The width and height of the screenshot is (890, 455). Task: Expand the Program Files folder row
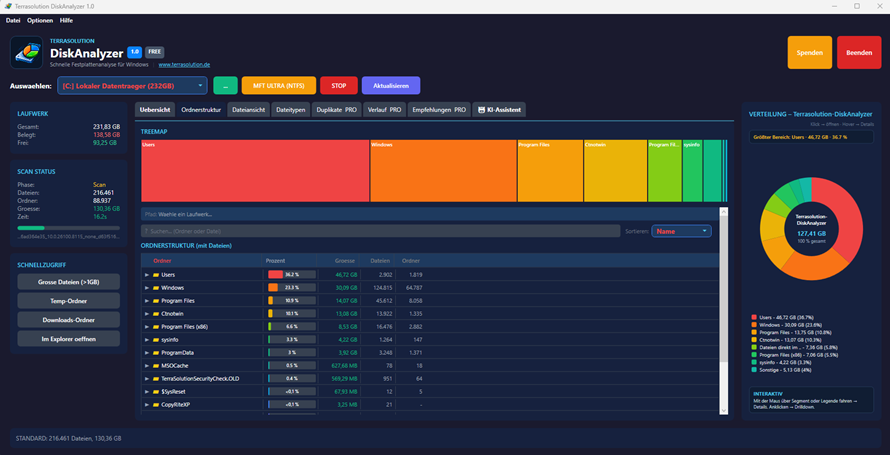click(147, 301)
